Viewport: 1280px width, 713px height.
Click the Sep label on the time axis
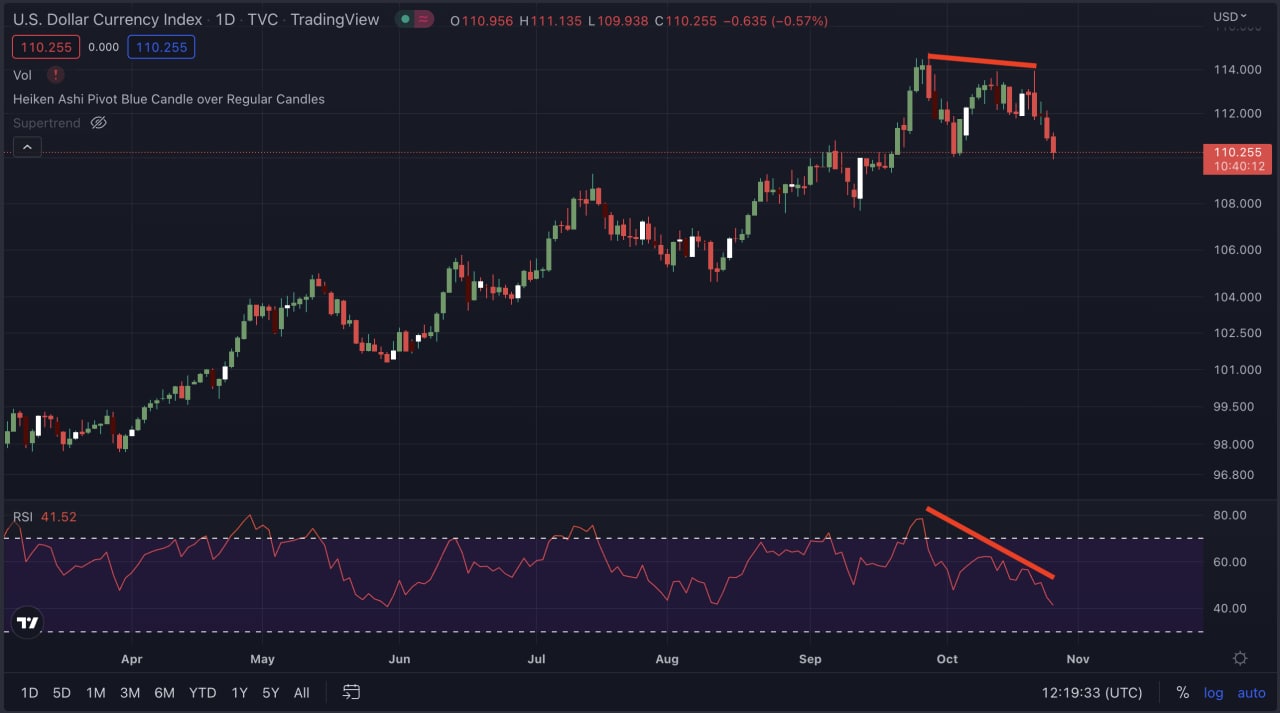(x=810, y=659)
